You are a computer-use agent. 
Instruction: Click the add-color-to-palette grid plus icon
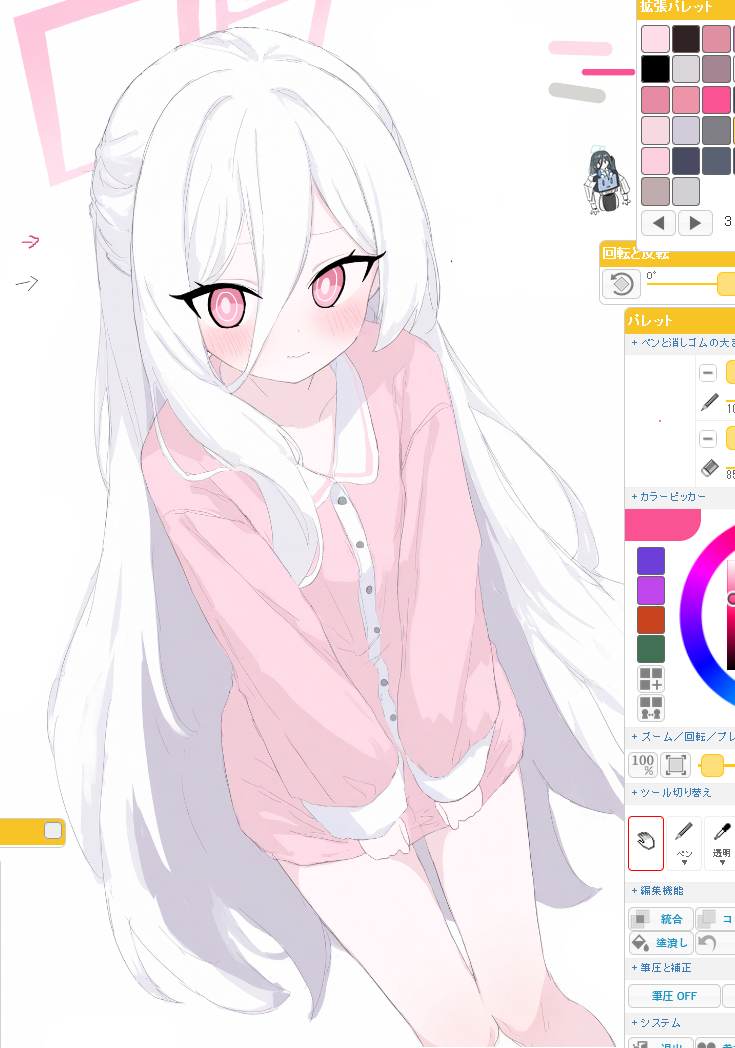point(651,679)
